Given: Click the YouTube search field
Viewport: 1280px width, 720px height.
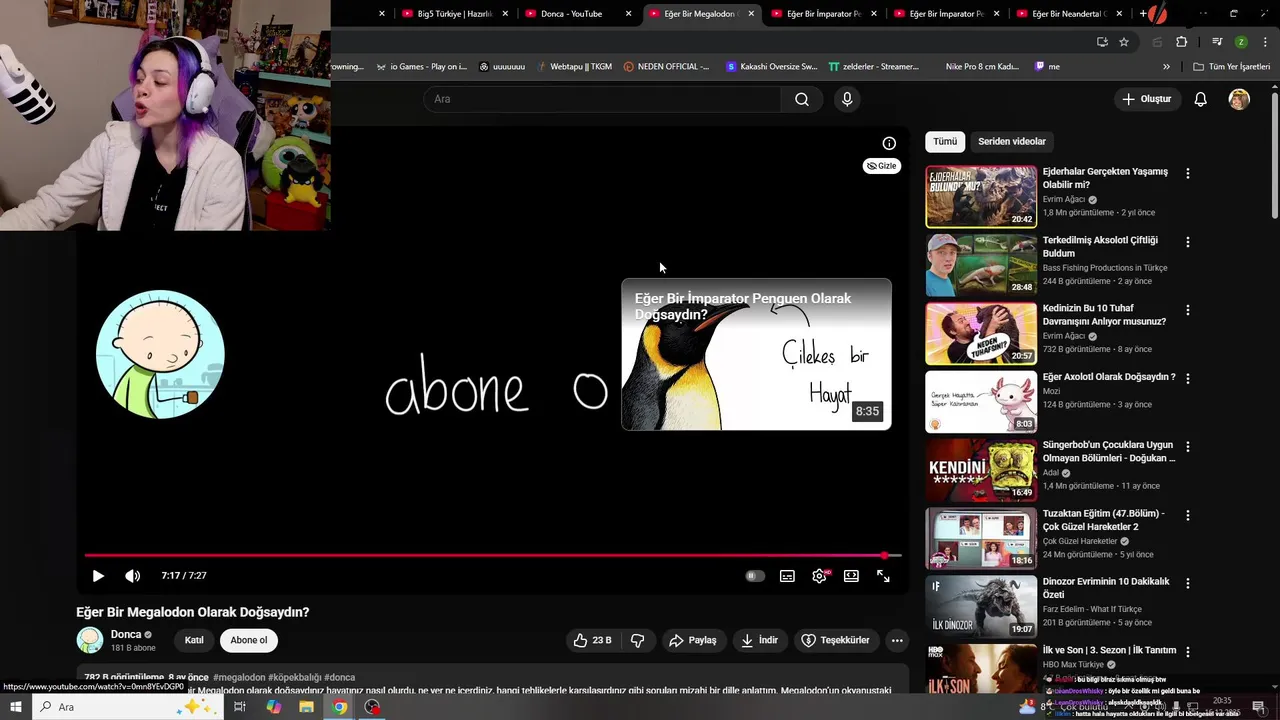Looking at the screenshot, I should click(x=602, y=99).
